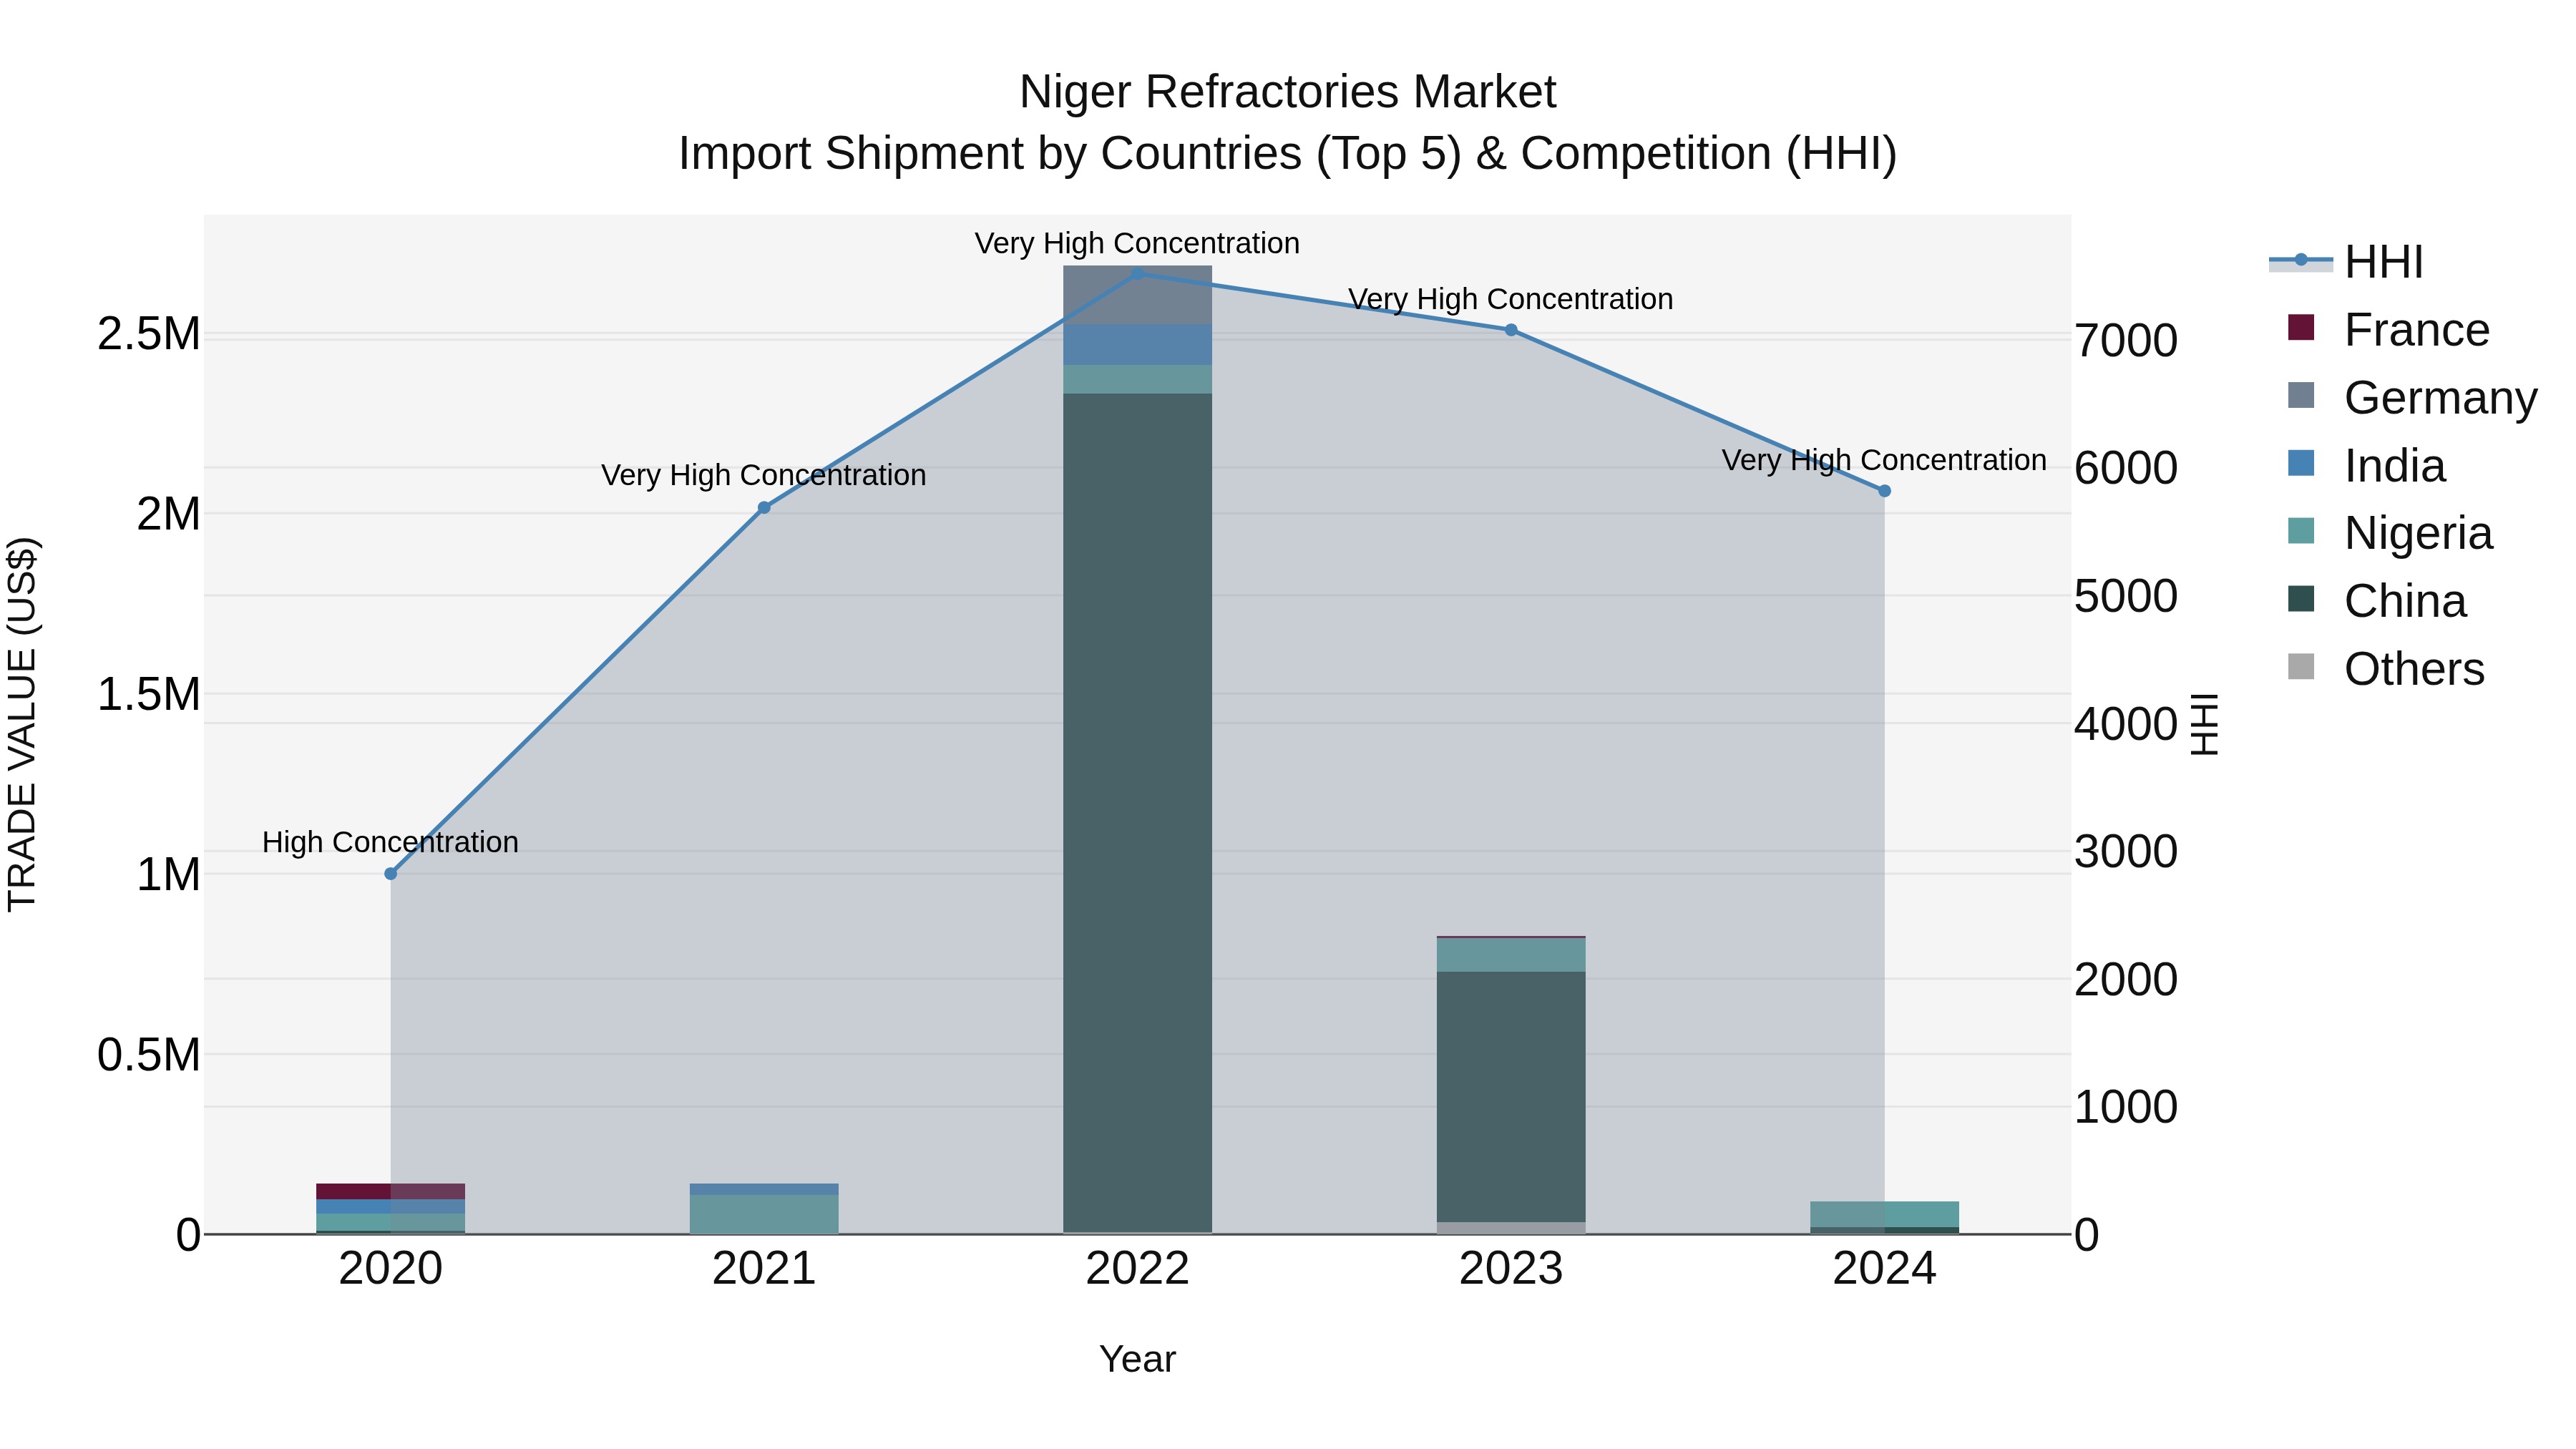
Task: Click the Nigeria segment of 2023 bar
Action: 1511,955
